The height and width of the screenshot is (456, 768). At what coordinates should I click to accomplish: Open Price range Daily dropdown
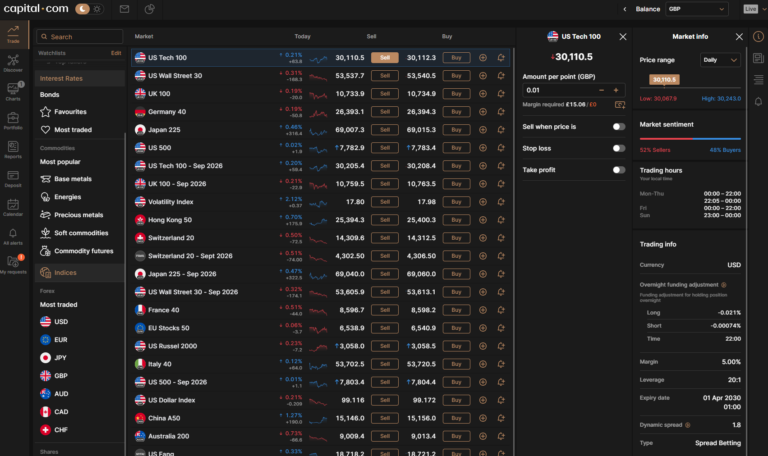(720, 60)
